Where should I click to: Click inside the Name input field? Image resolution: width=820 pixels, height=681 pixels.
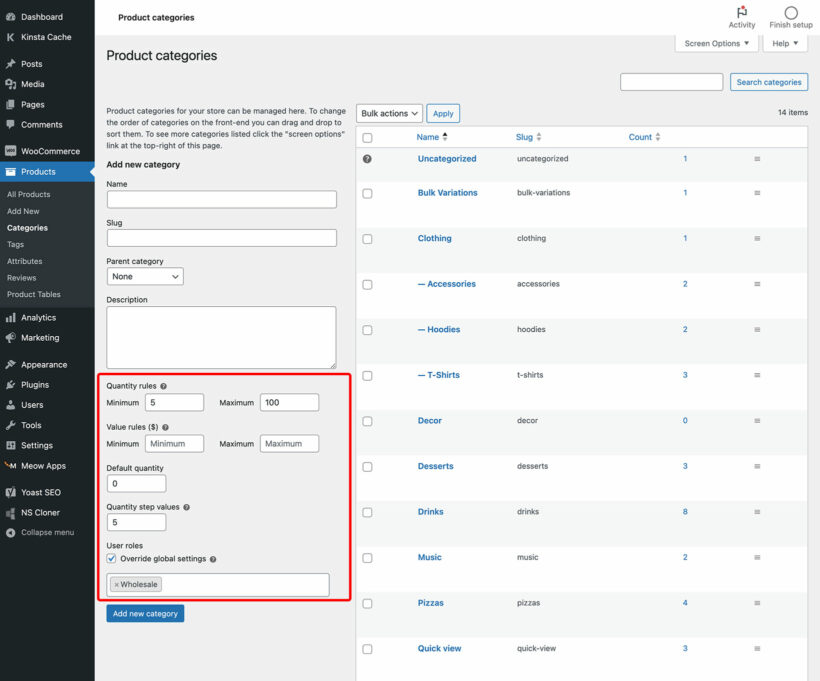click(221, 199)
